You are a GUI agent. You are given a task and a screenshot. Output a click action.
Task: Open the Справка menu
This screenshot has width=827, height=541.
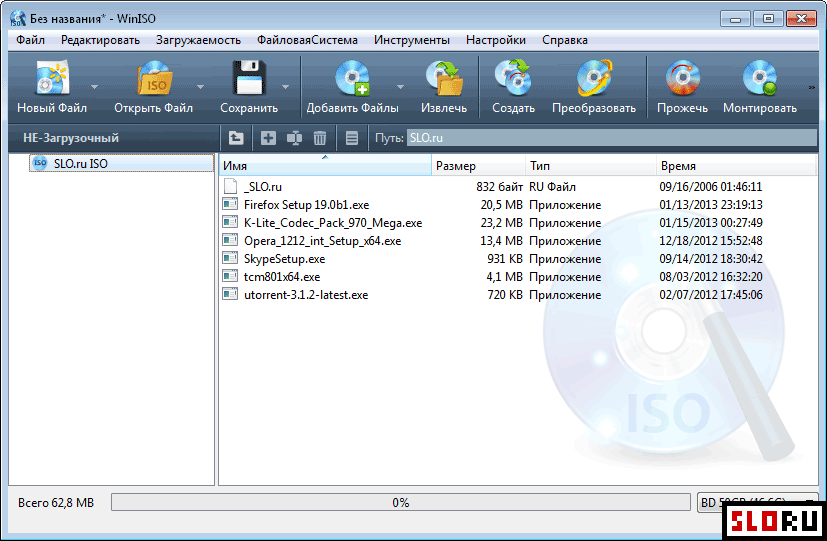tap(565, 40)
